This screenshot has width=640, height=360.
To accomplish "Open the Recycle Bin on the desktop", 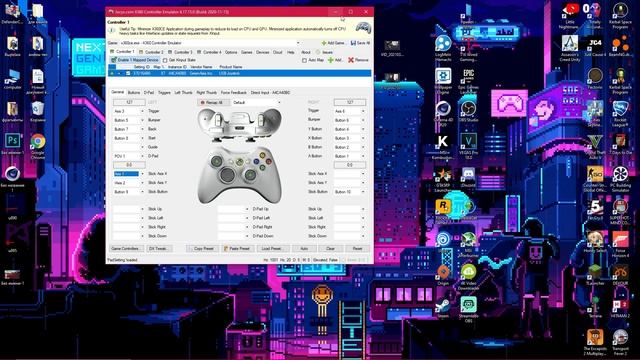I will (38, 109).
